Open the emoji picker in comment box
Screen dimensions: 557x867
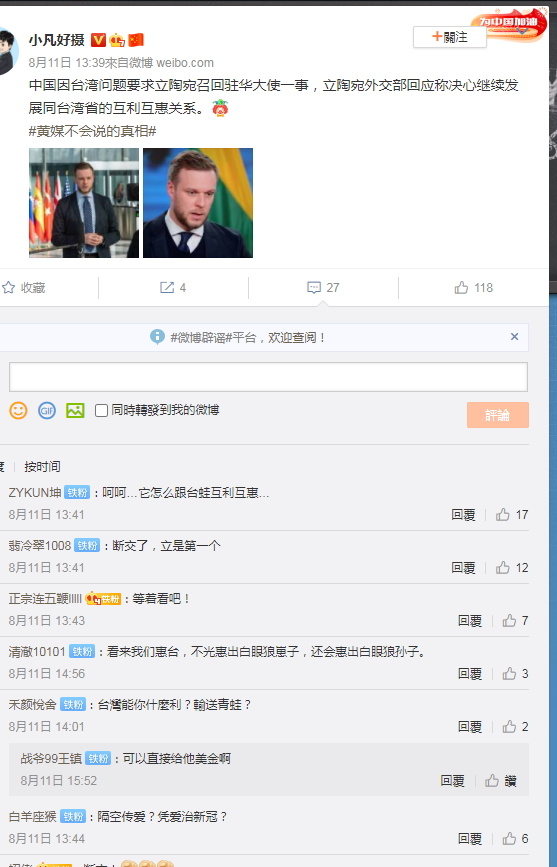[18, 410]
